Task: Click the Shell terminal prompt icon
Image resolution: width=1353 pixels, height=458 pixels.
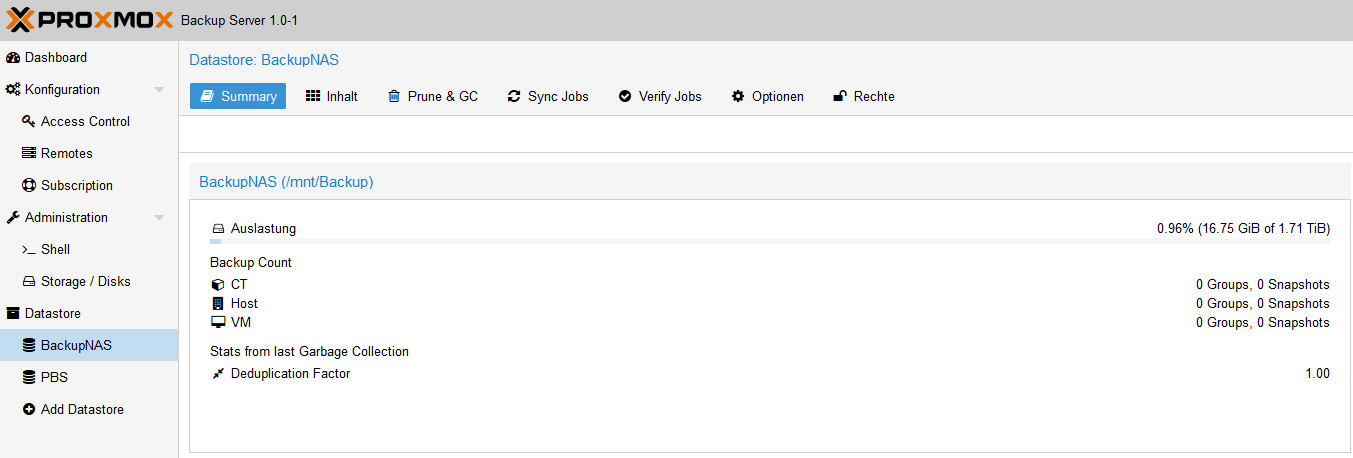Action: [x=29, y=250]
